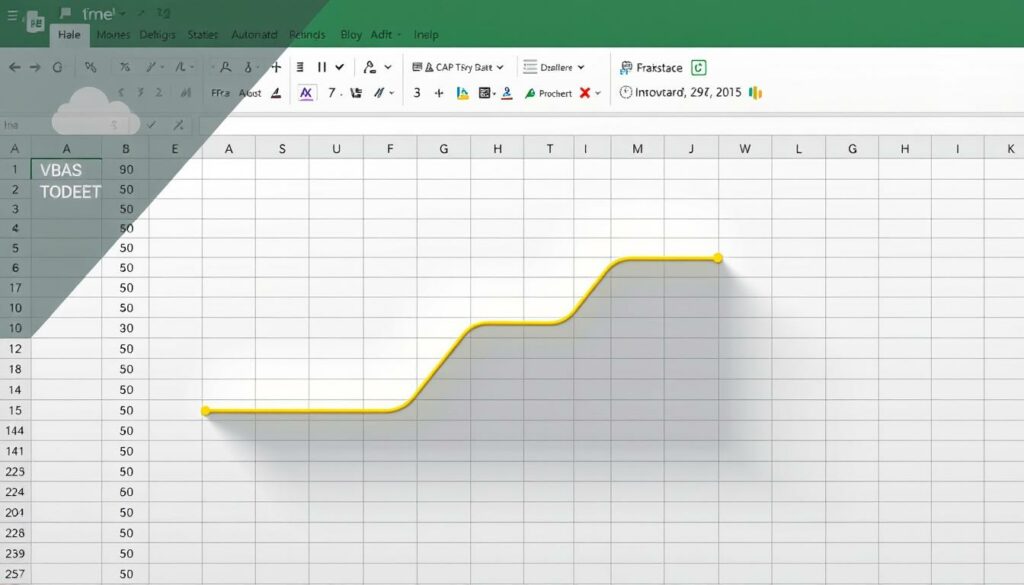Image resolution: width=1024 pixels, height=585 pixels.
Task: Switch to the Hale tab
Action: pos(69,35)
